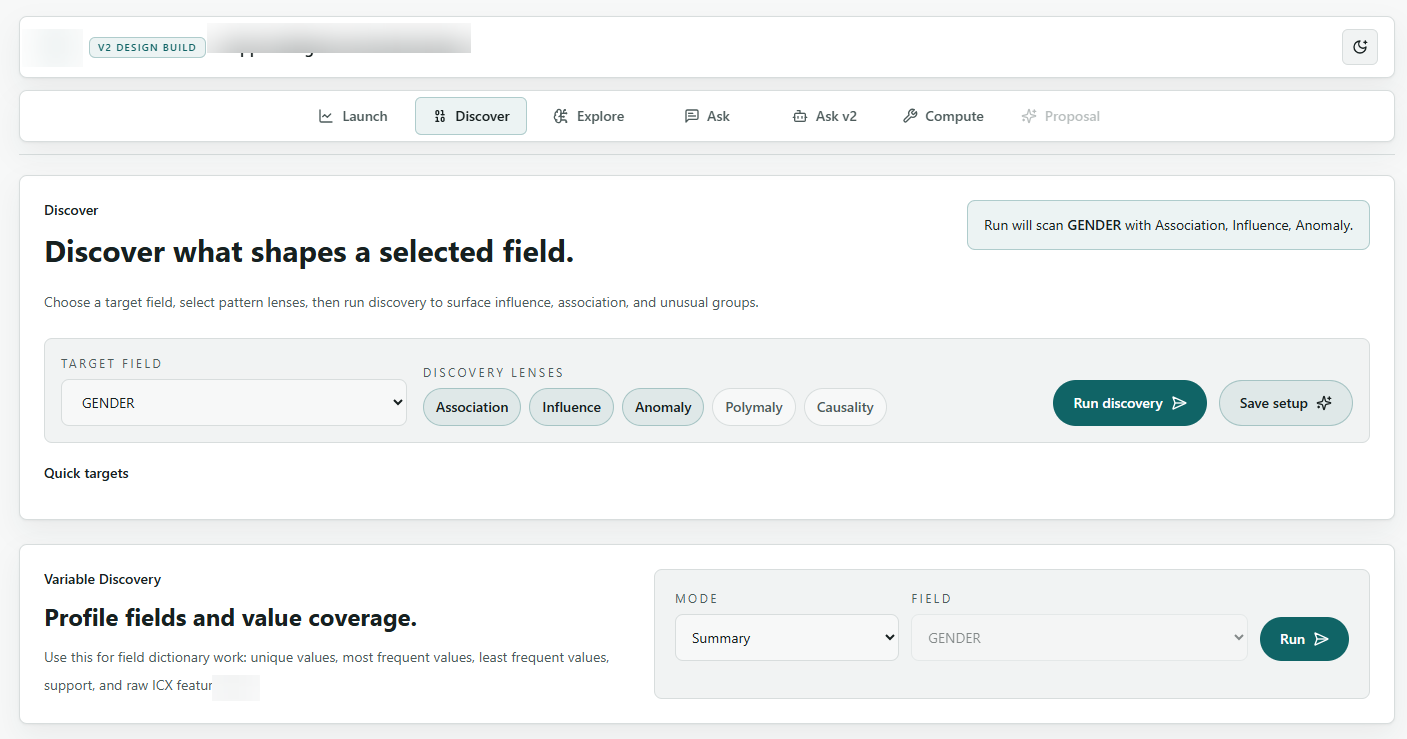Click the Profile fields and value coverage heading
The width and height of the screenshot is (1407, 739).
coord(230,618)
